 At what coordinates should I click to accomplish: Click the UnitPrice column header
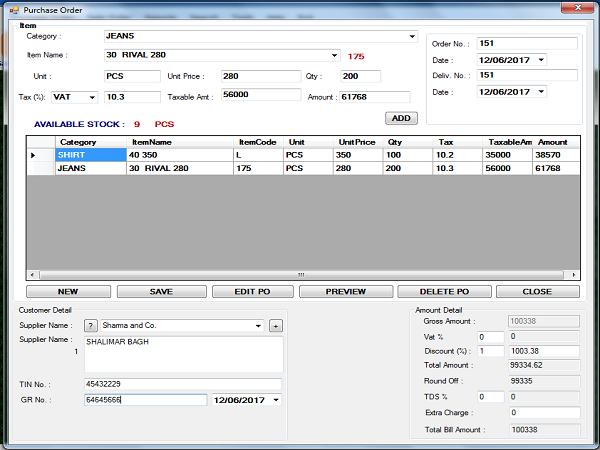click(x=358, y=142)
